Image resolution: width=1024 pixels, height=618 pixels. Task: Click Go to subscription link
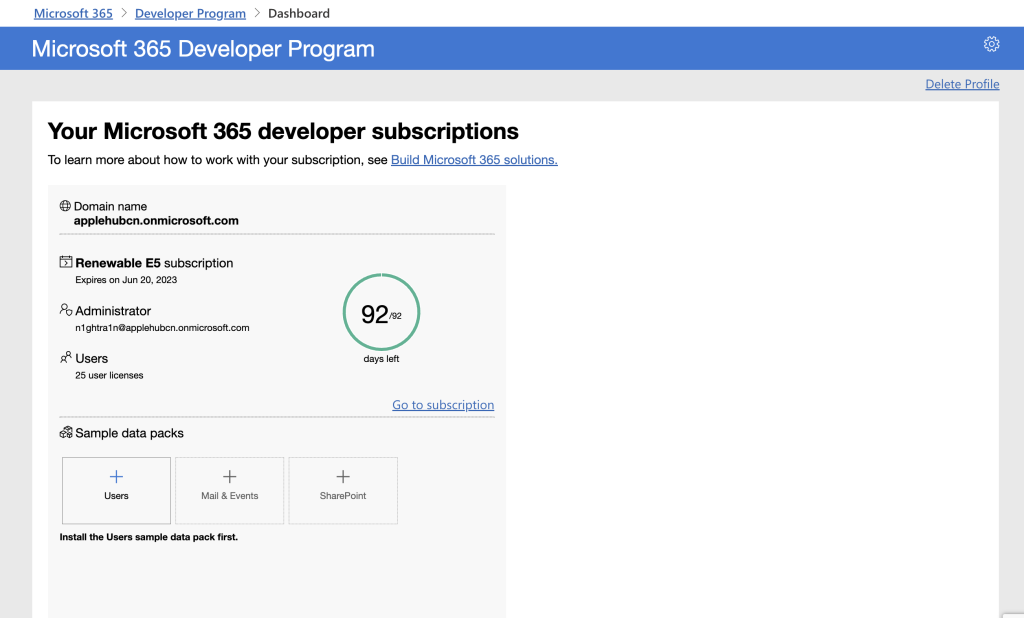pyautogui.click(x=443, y=405)
